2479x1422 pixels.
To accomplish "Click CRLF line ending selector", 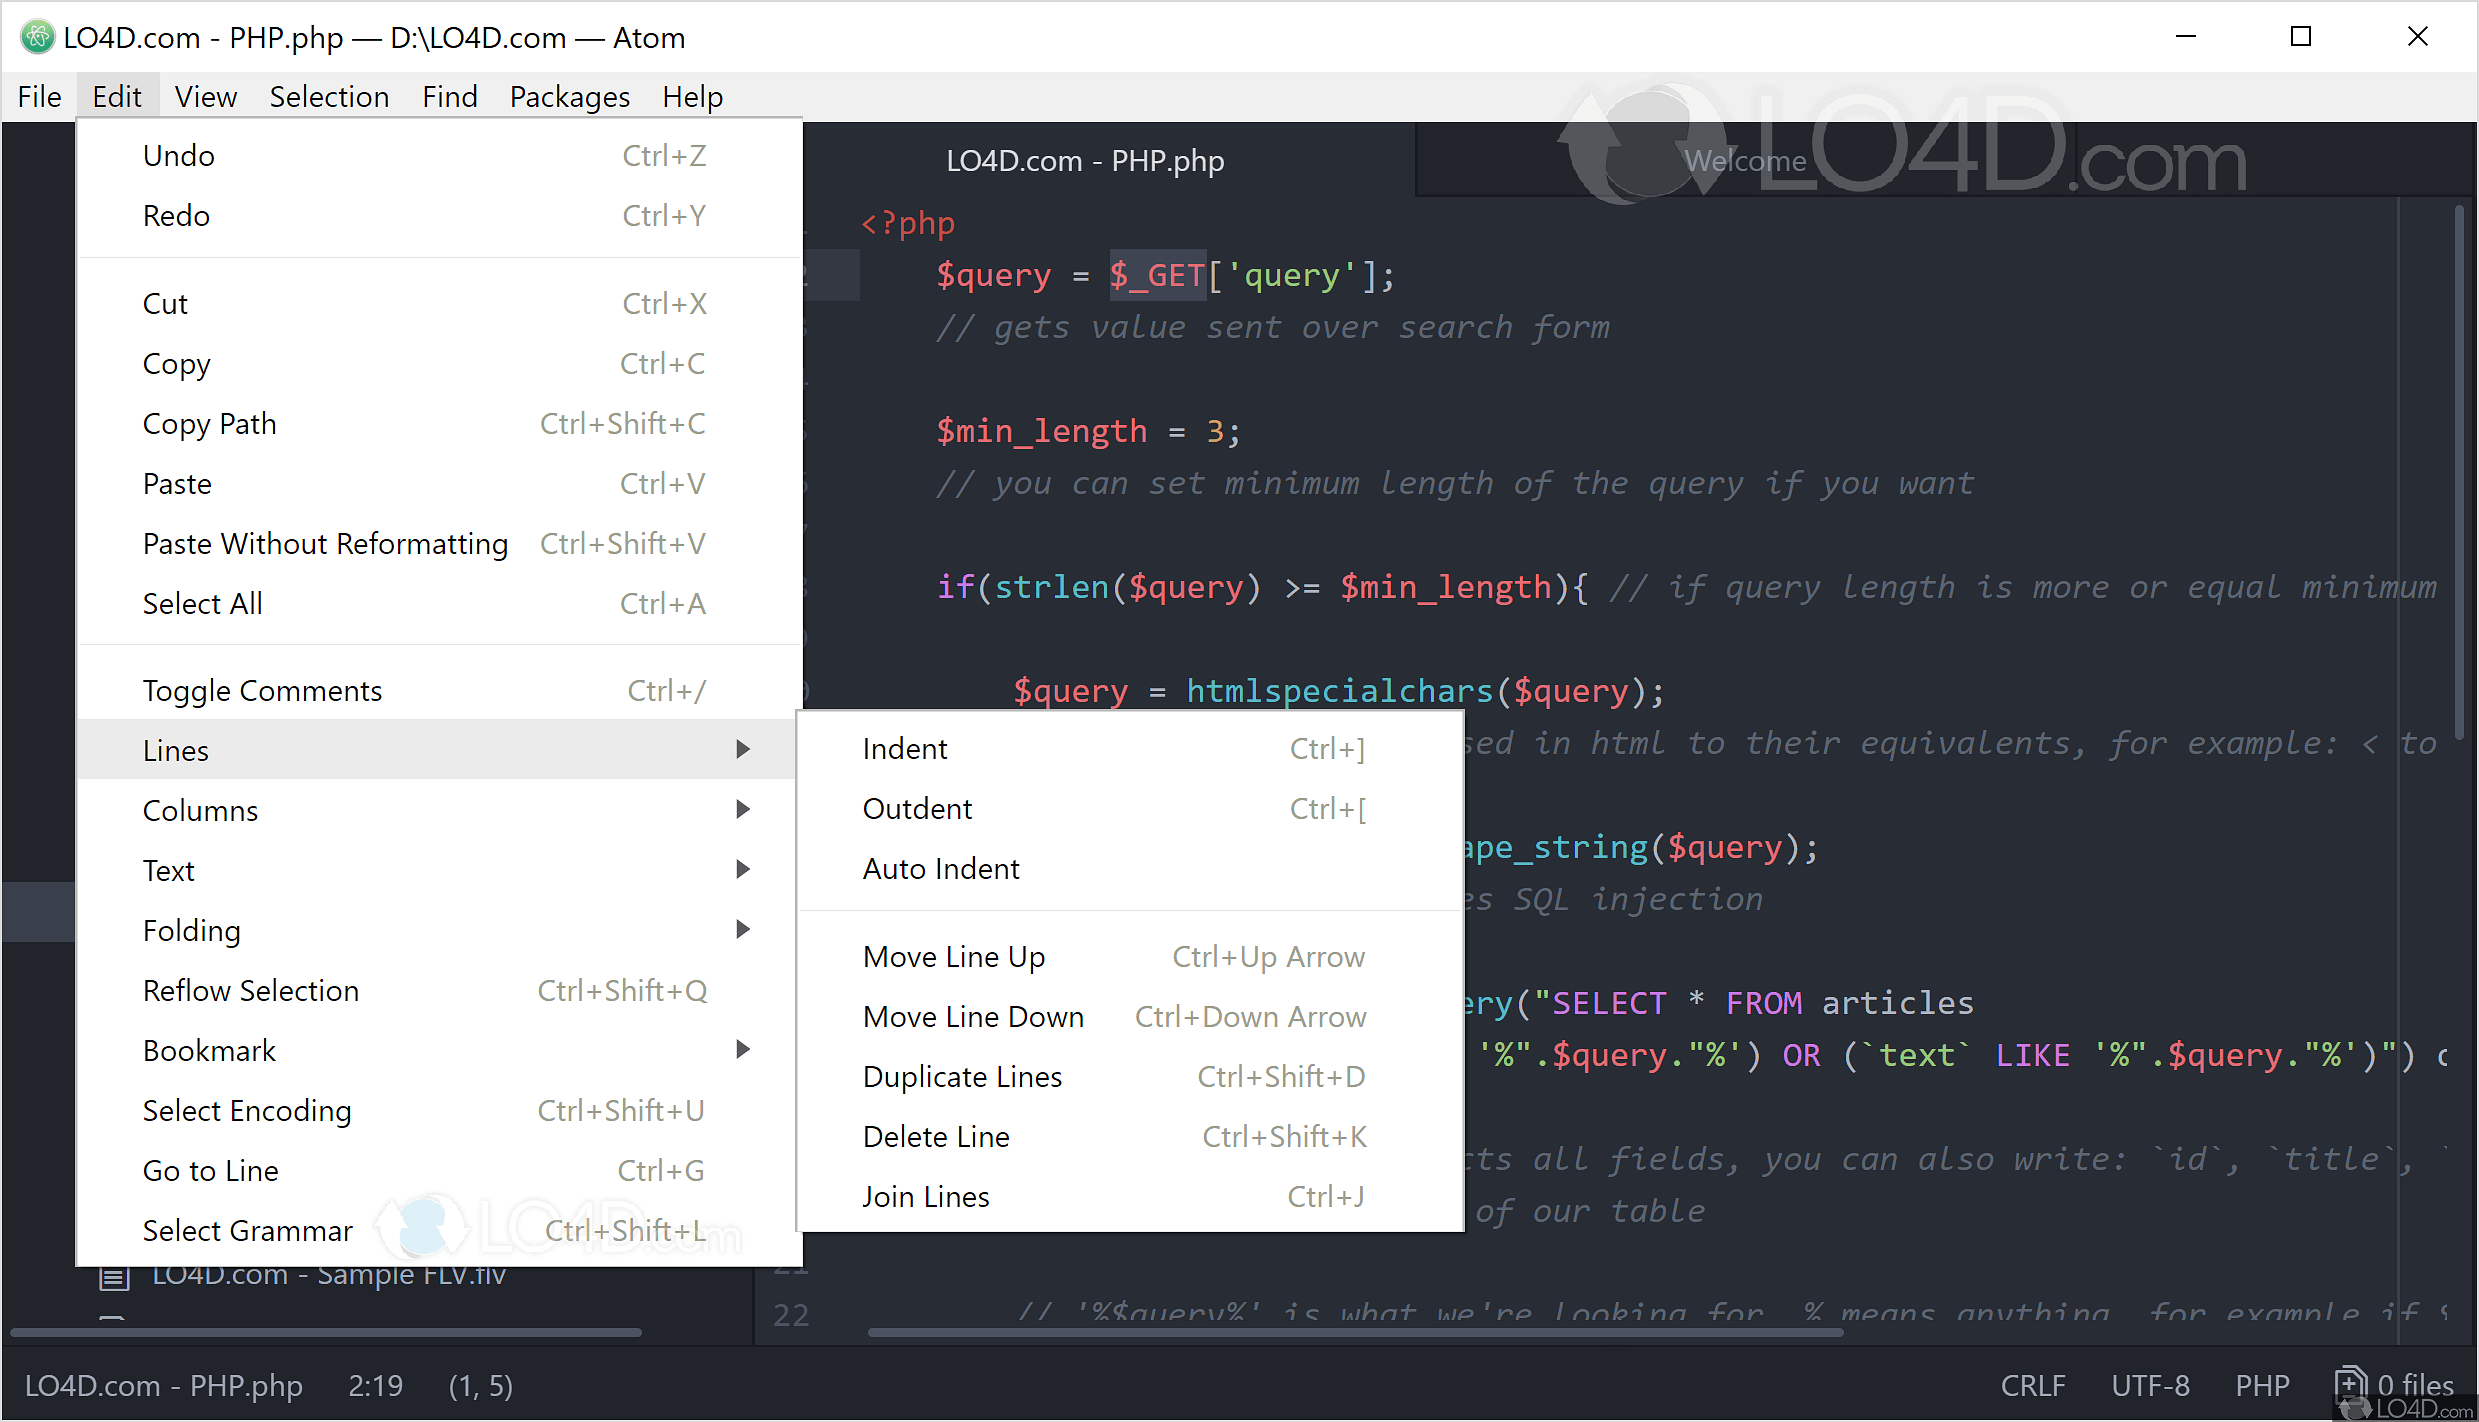I will pyautogui.click(x=2032, y=1385).
